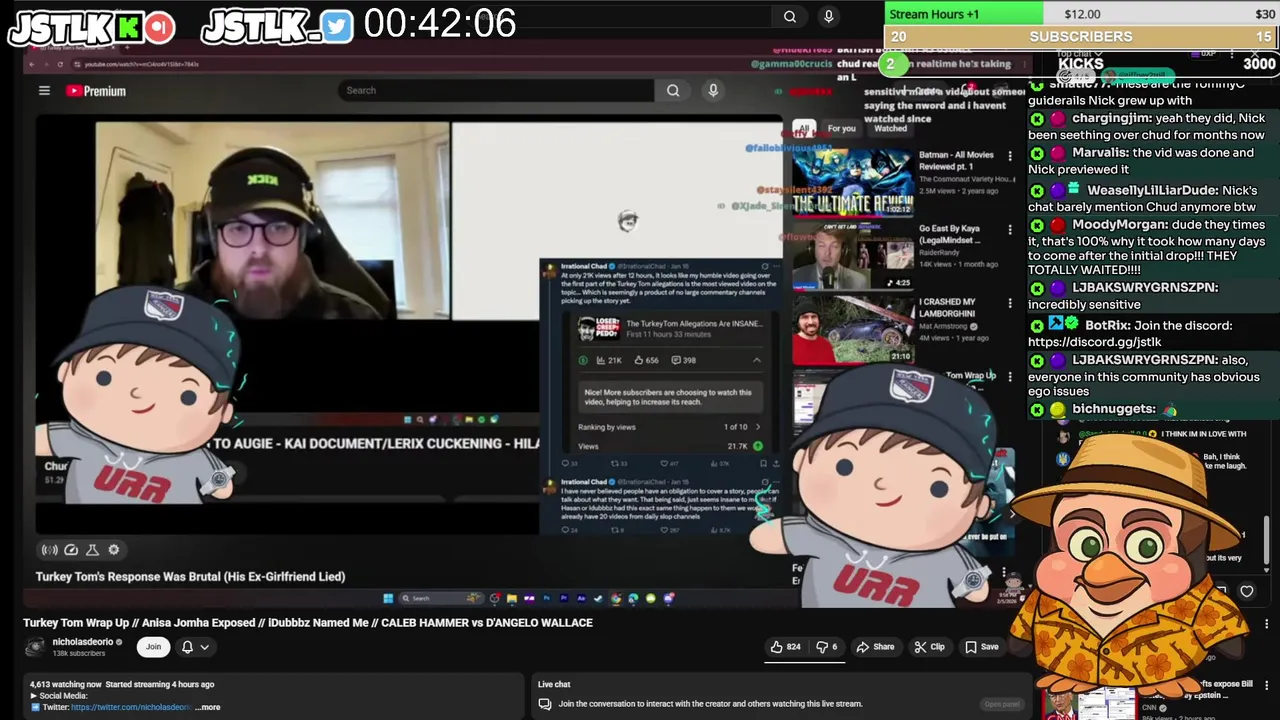Click the browser address bar URL
The image size is (1280, 720).
tap(141, 64)
